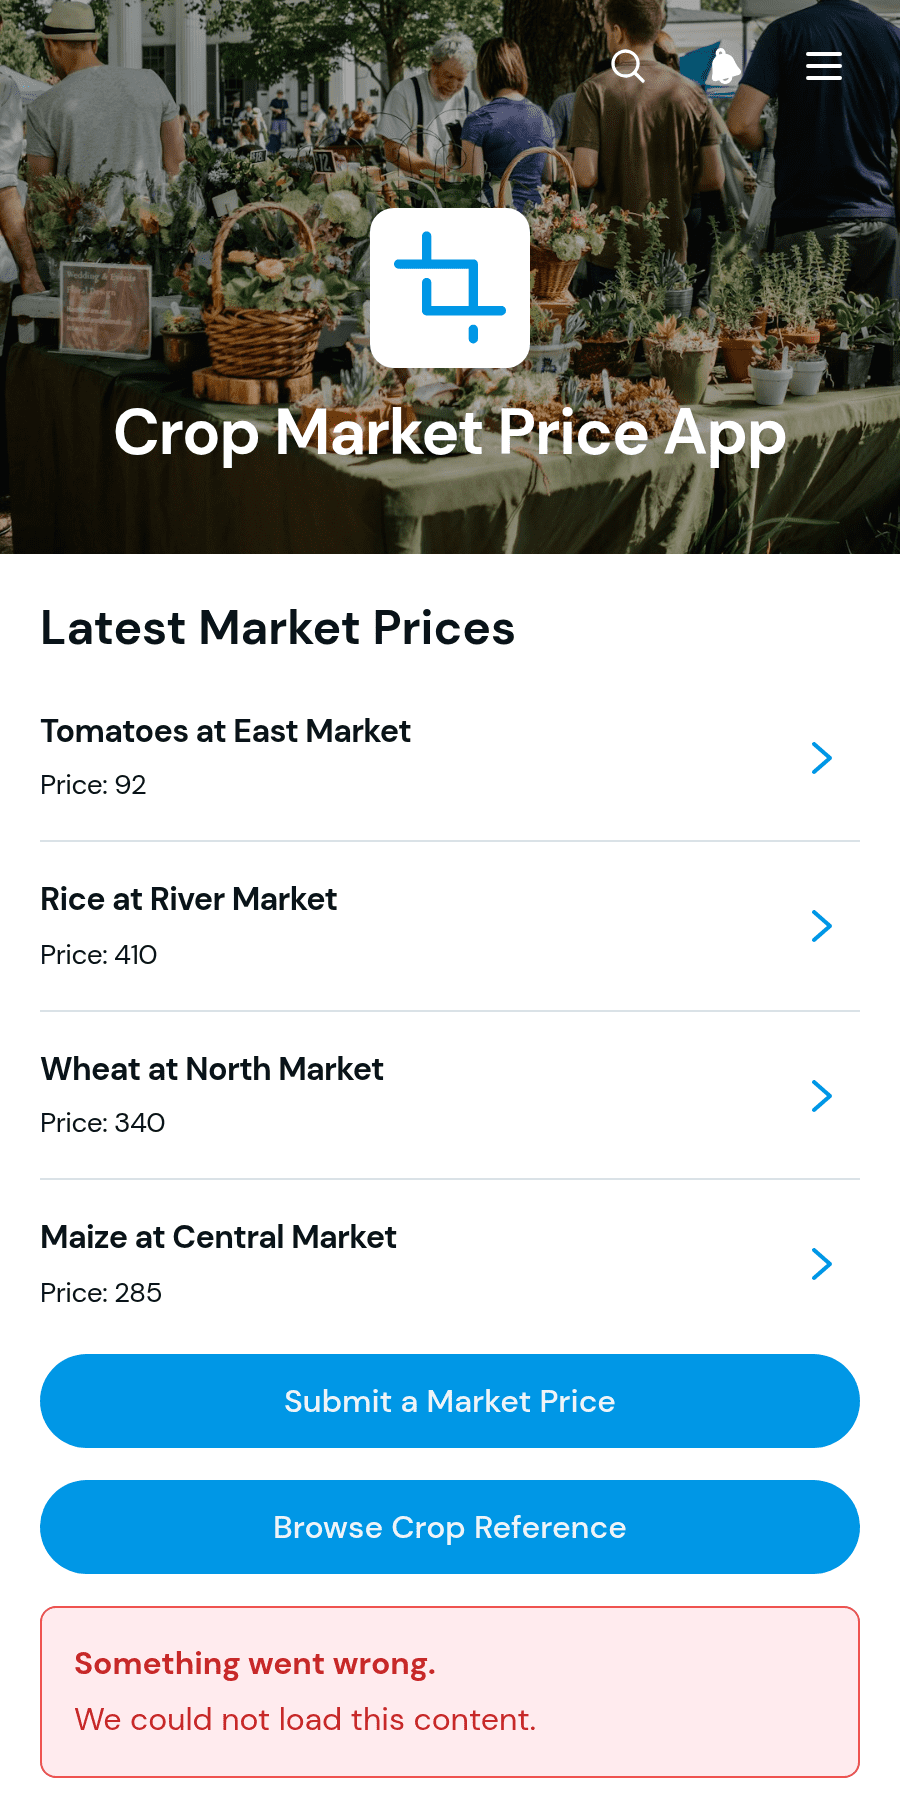Click the We could not load message

click(x=306, y=1719)
